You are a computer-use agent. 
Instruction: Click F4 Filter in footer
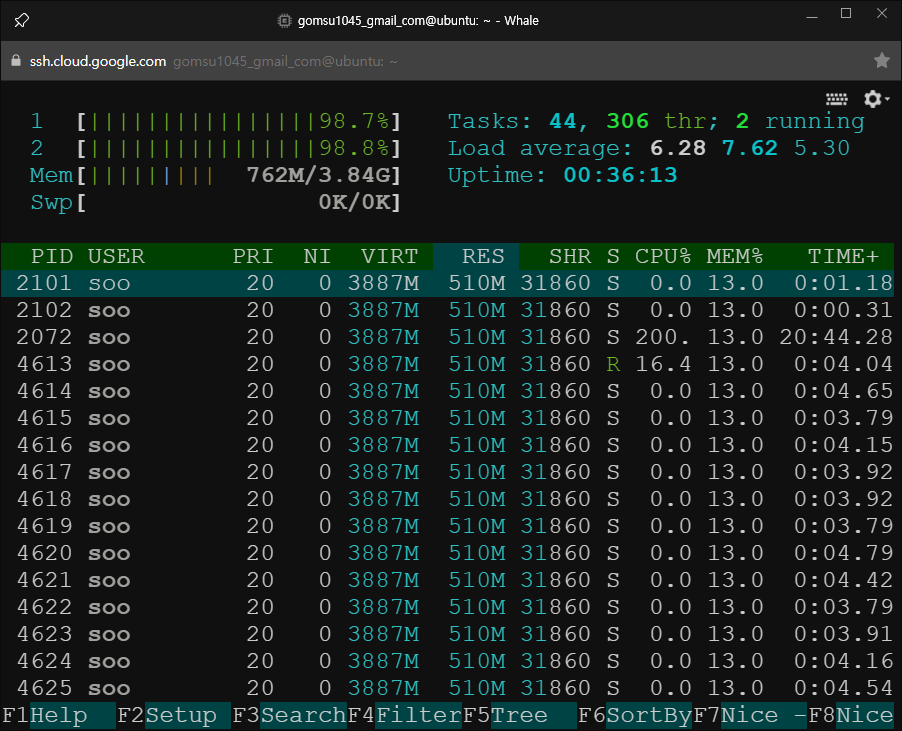(404, 715)
